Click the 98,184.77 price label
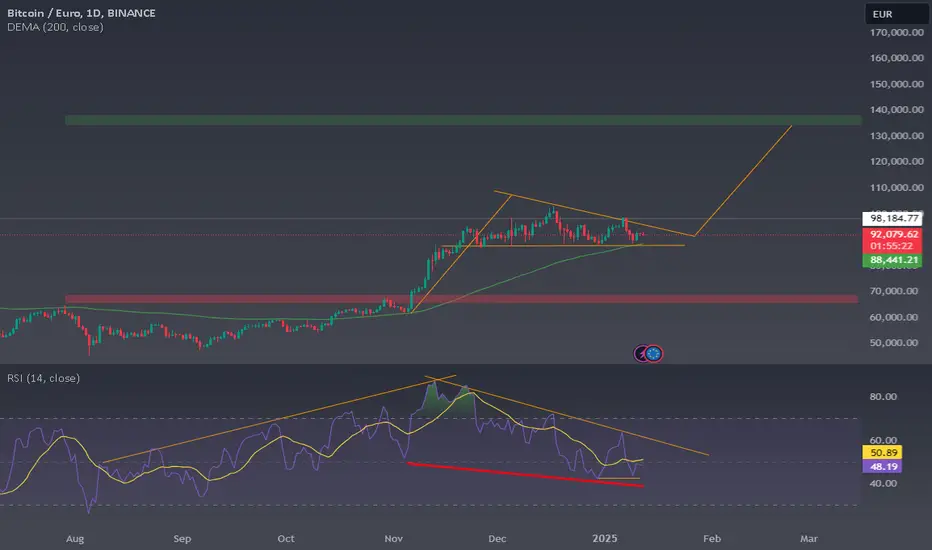Image resolution: width=932 pixels, height=550 pixels. pos(892,218)
